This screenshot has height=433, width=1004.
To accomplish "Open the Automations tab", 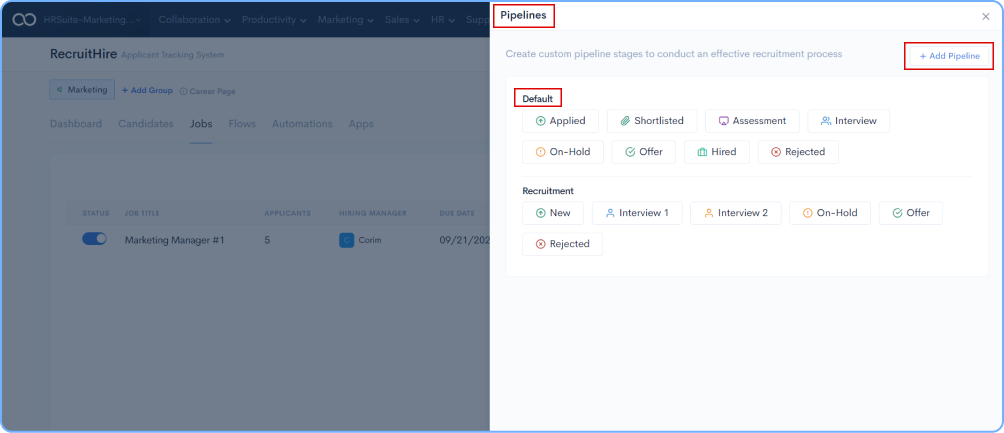I will click(302, 124).
